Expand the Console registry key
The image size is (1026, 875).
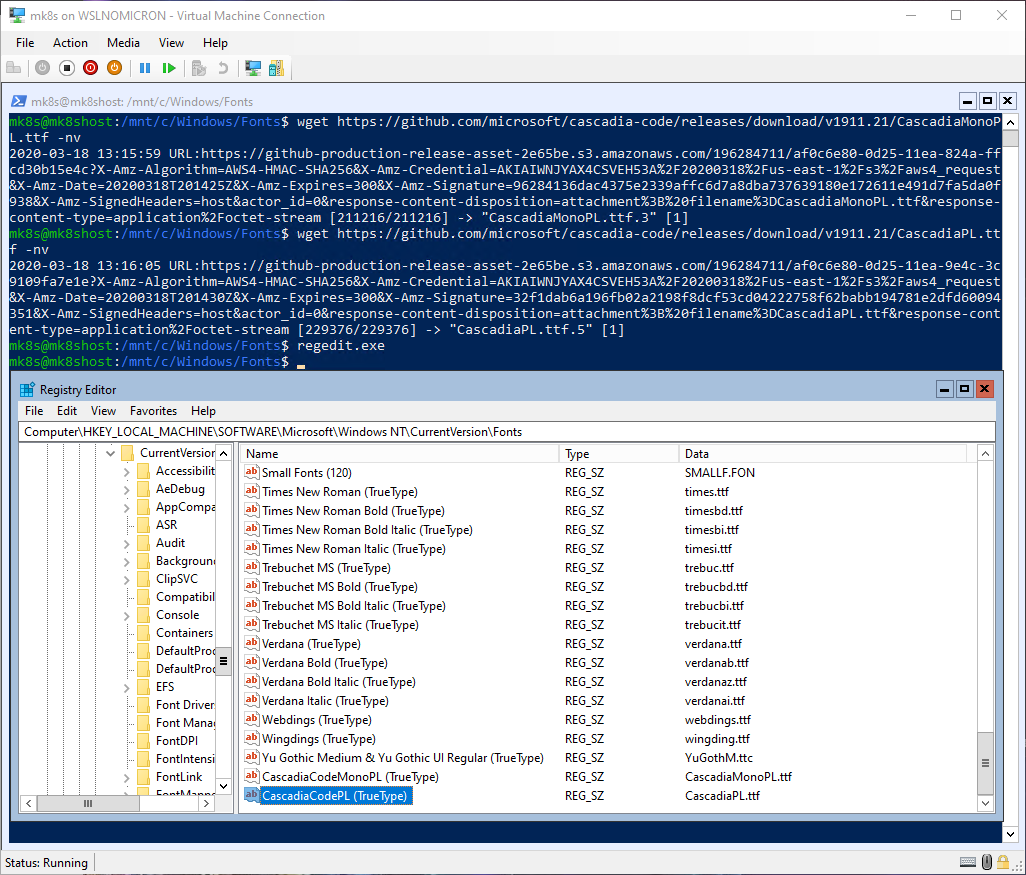tap(127, 615)
